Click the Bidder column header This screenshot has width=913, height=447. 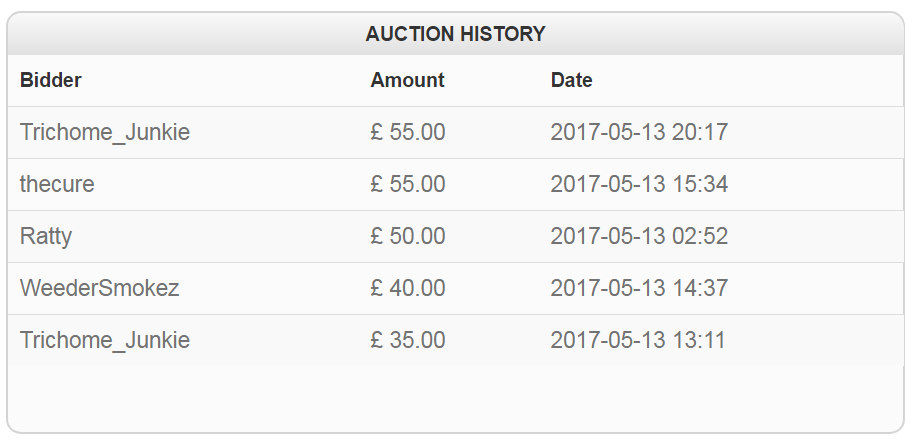[x=51, y=81]
